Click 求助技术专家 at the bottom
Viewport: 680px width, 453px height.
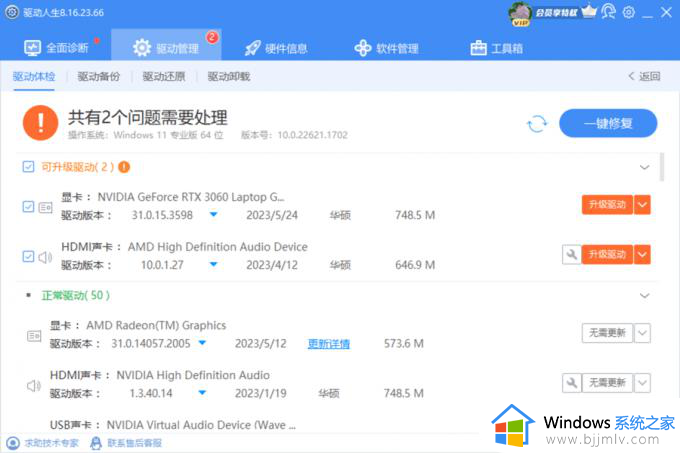(x=43, y=443)
